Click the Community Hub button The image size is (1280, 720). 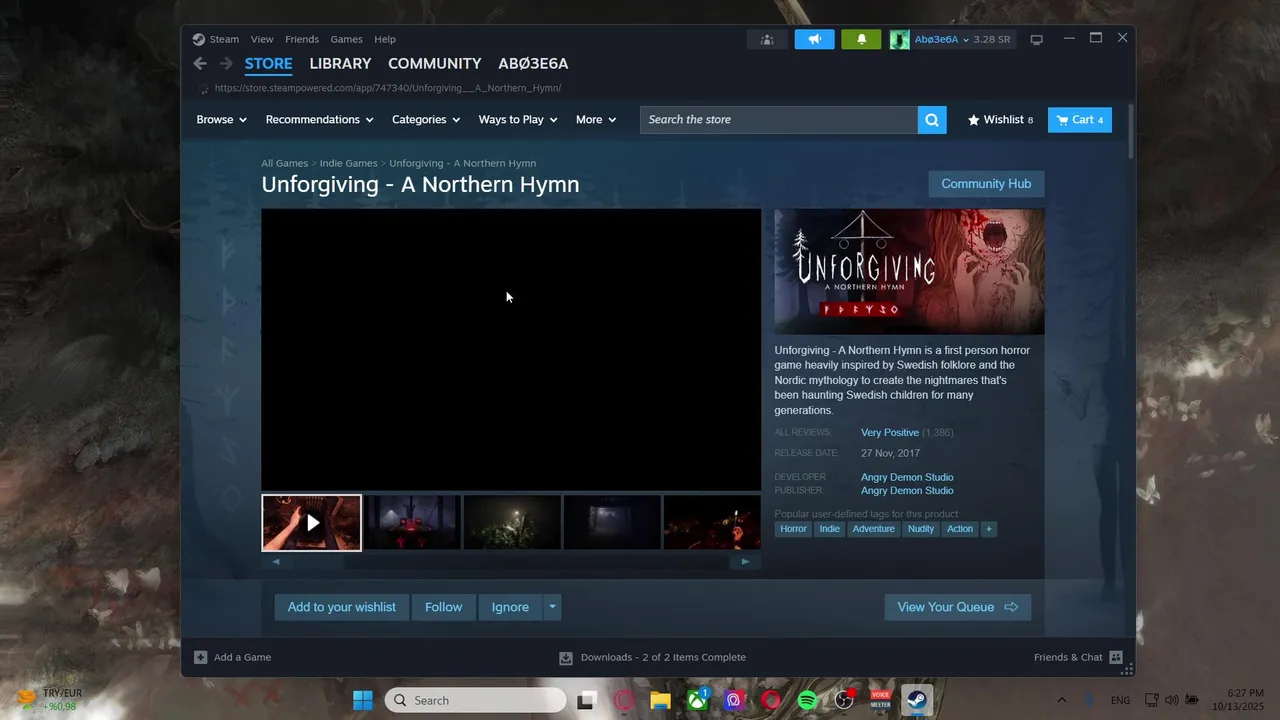pyautogui.click(x=986, y=184)
